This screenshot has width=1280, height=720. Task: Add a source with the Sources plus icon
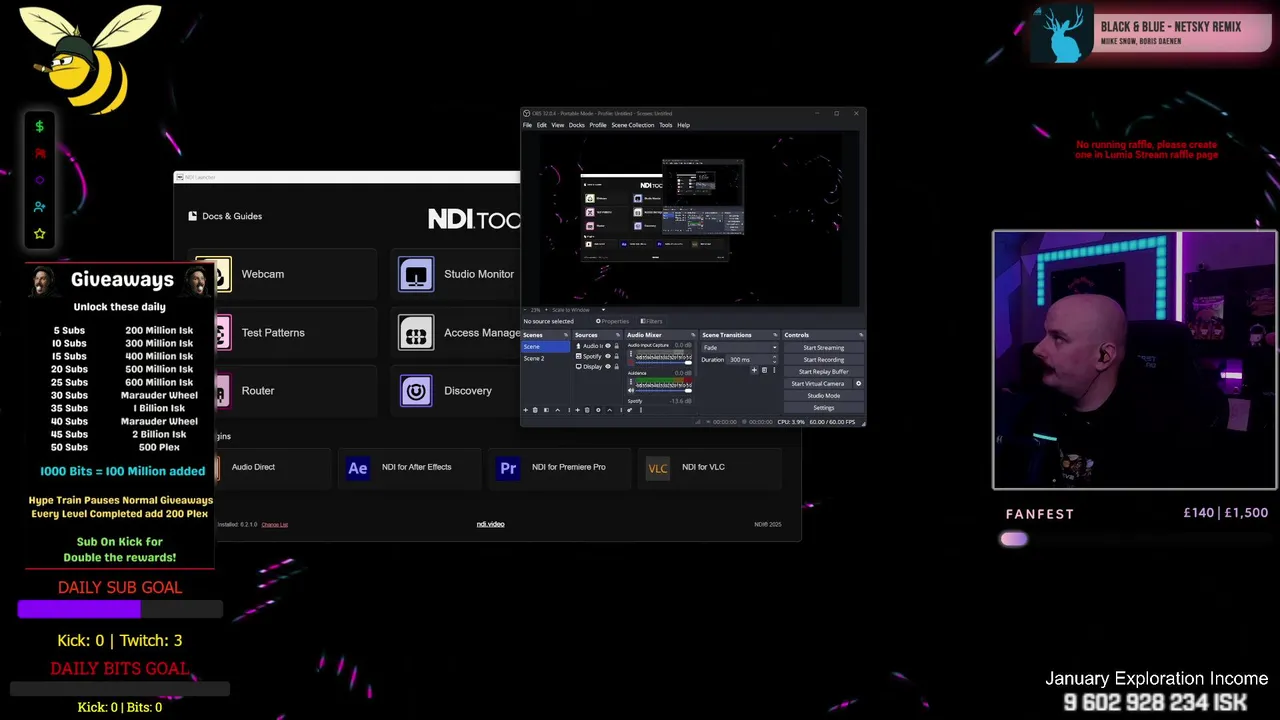(x=577, y=410)
